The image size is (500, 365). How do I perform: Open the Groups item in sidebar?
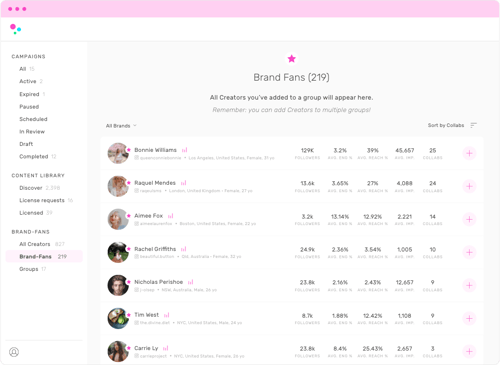pyautogui.click(x=29, y=269)
